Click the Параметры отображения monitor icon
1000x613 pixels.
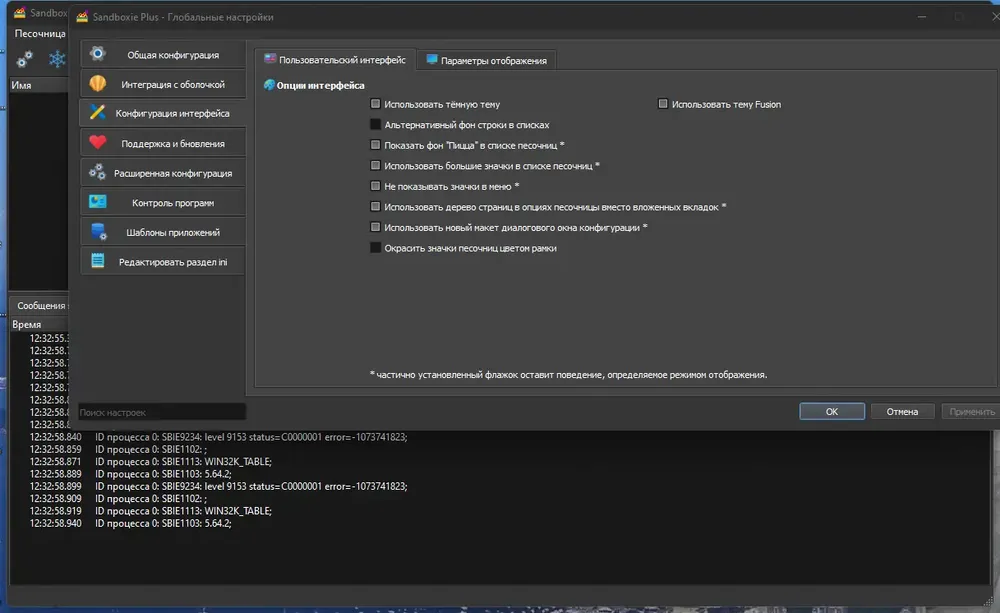[432, 60]
